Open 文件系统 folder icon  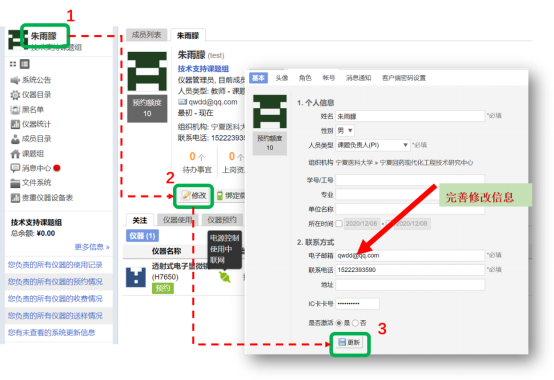click(15, 183)
